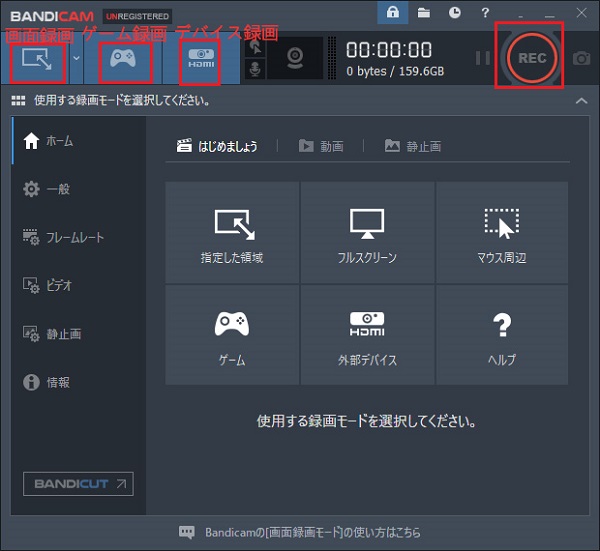This screenshot has height=551, width=600.
Task: Switch to game recording mode icon
Action: tap(125, 61)
